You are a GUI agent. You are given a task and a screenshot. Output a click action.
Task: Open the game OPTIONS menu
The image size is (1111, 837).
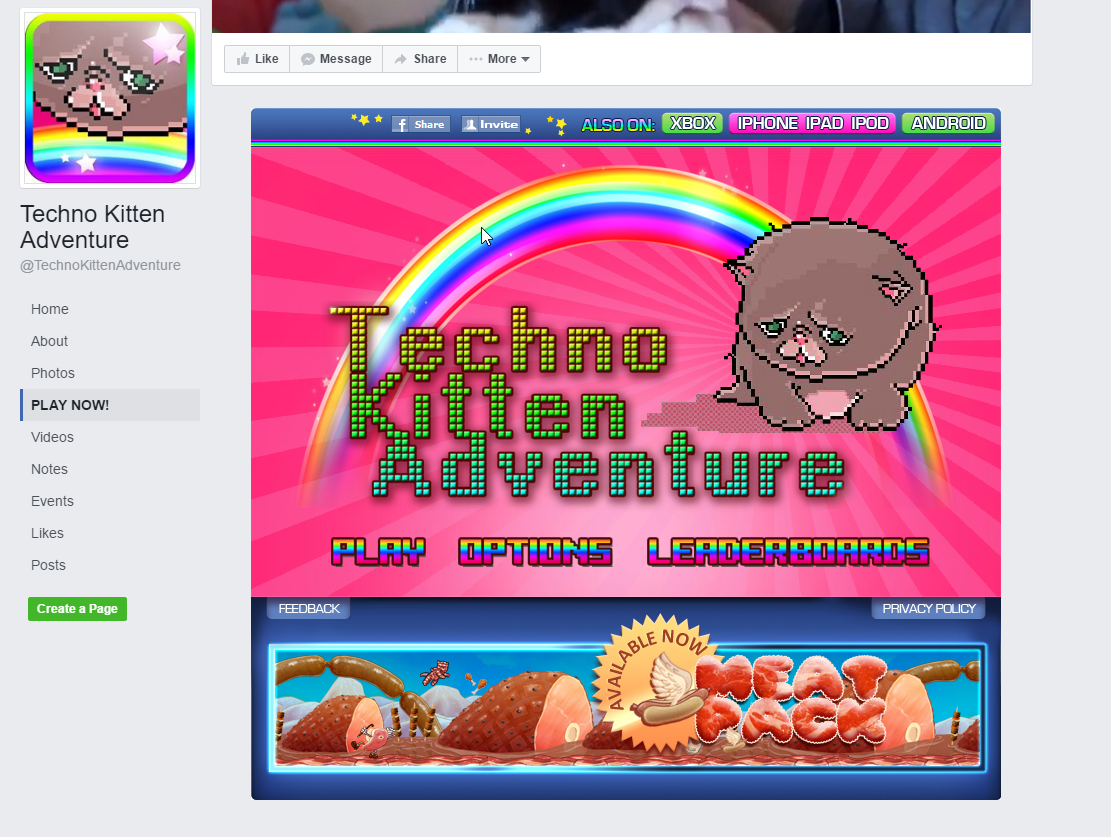(535, 552)
